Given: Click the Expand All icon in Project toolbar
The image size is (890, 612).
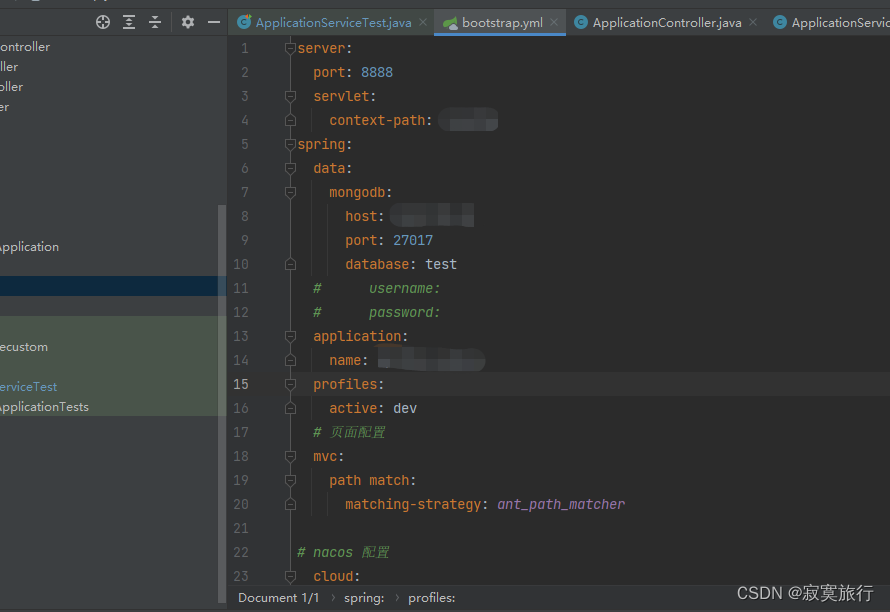Looking at the screenshot, I should point(130,21).
